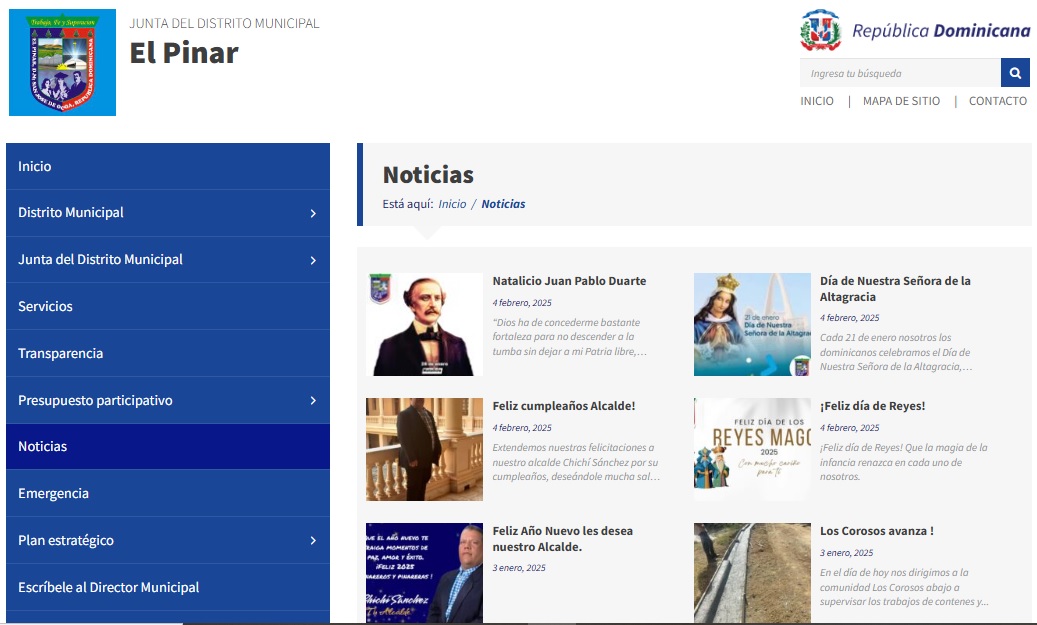This screenshot has height=625, width=1037.
Task: Open the Natalicio Juan Pablo Duarte article
Action: [x=569, y=281]
